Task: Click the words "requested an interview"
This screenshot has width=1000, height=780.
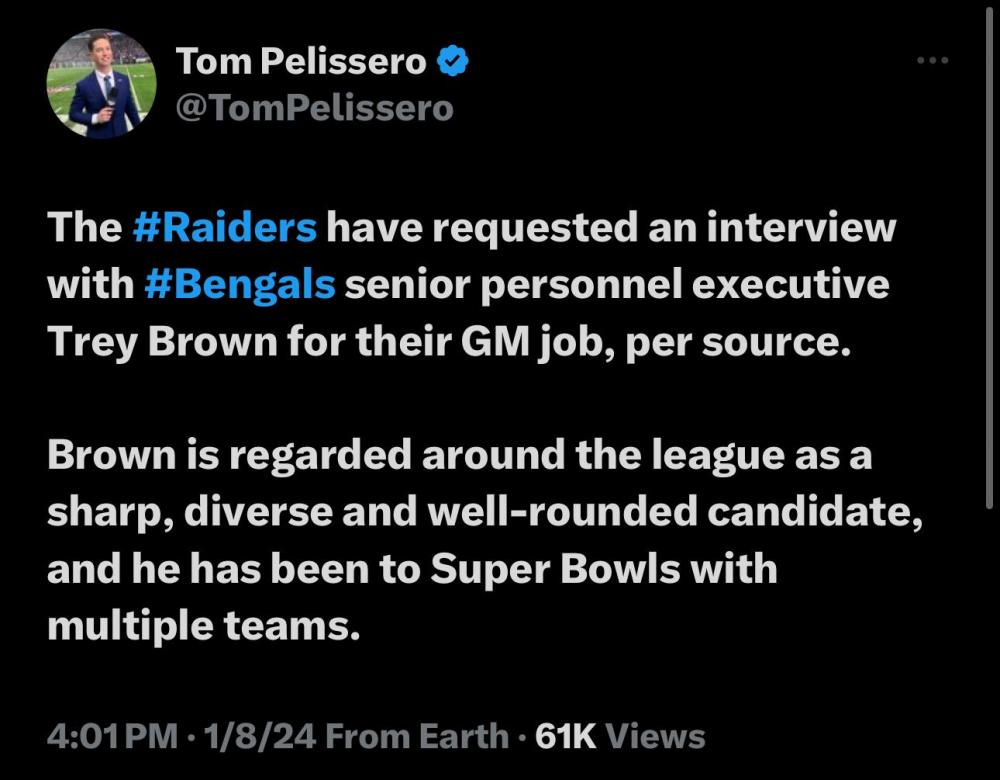Action: [613, 228]
